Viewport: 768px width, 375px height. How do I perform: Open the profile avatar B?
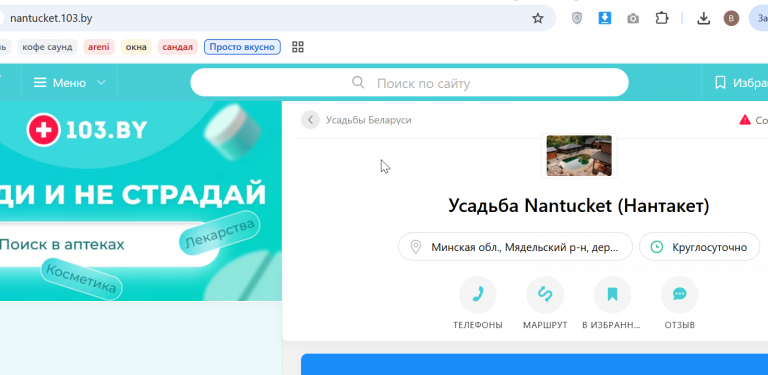731,19
